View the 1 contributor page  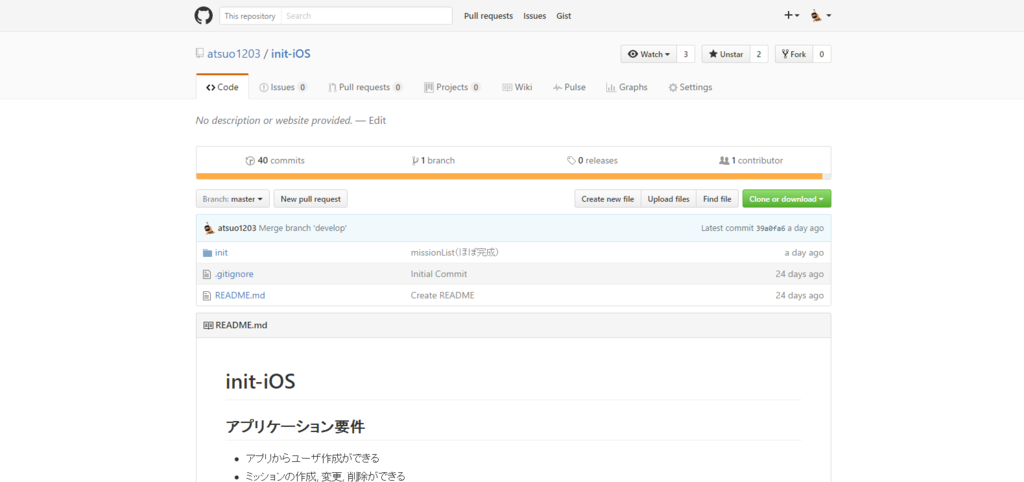pyautogui.click(x=751, y=160)
